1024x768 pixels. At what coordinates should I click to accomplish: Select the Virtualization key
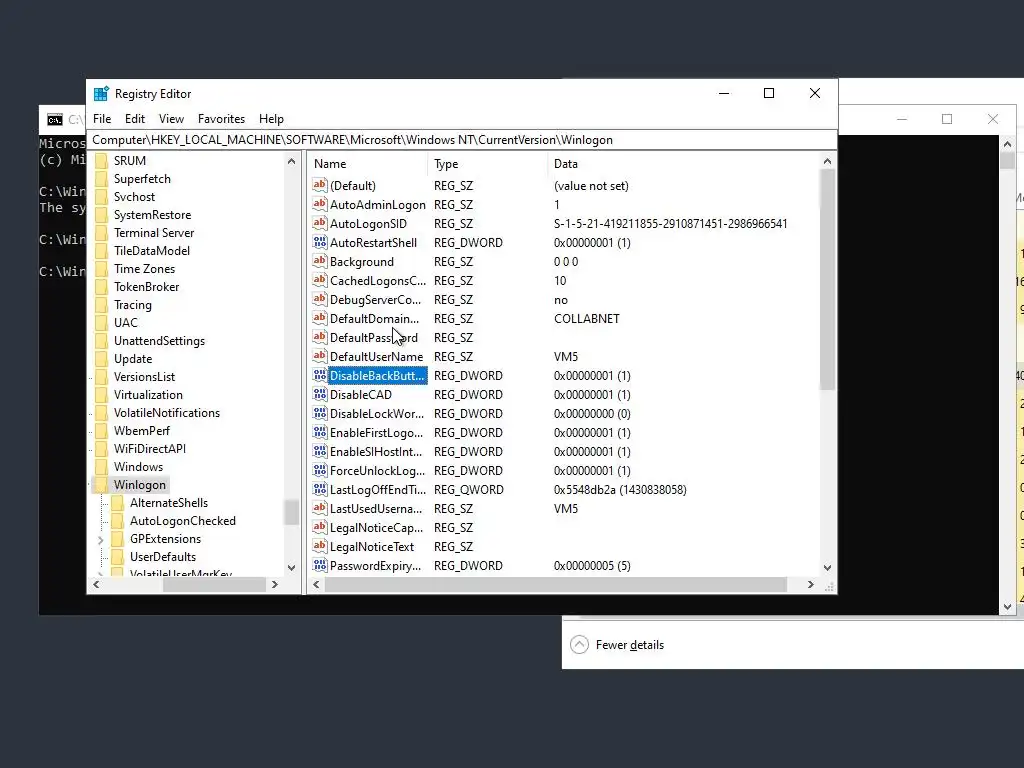point(148,394)
